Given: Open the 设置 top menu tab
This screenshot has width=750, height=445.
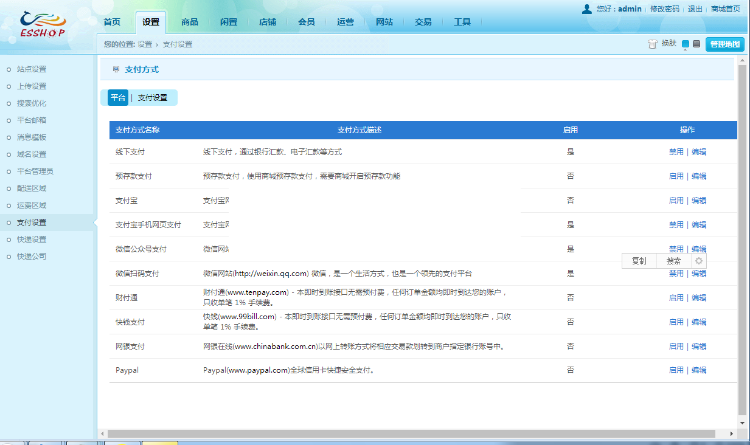Looking at the screenshot, I should point(151,22).
